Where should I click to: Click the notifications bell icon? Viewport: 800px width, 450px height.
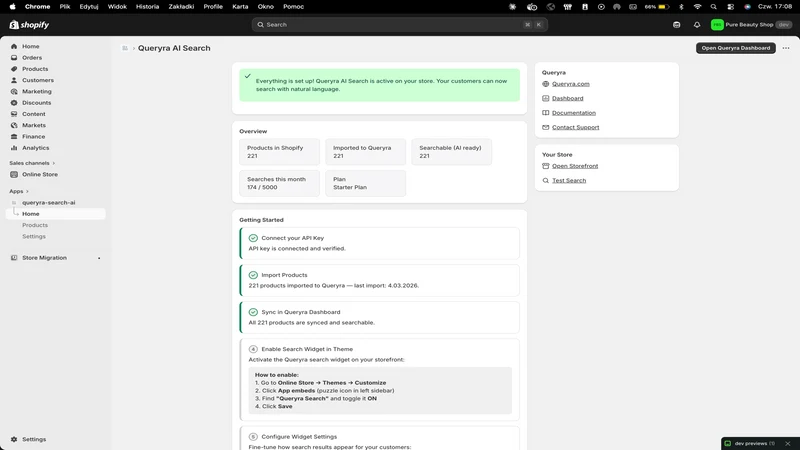(x=697, y=24)
